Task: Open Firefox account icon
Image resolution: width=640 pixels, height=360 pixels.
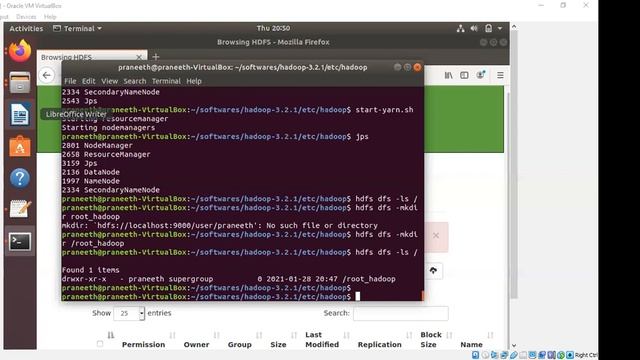Action: pyautogui.click(x=481, y=75)
